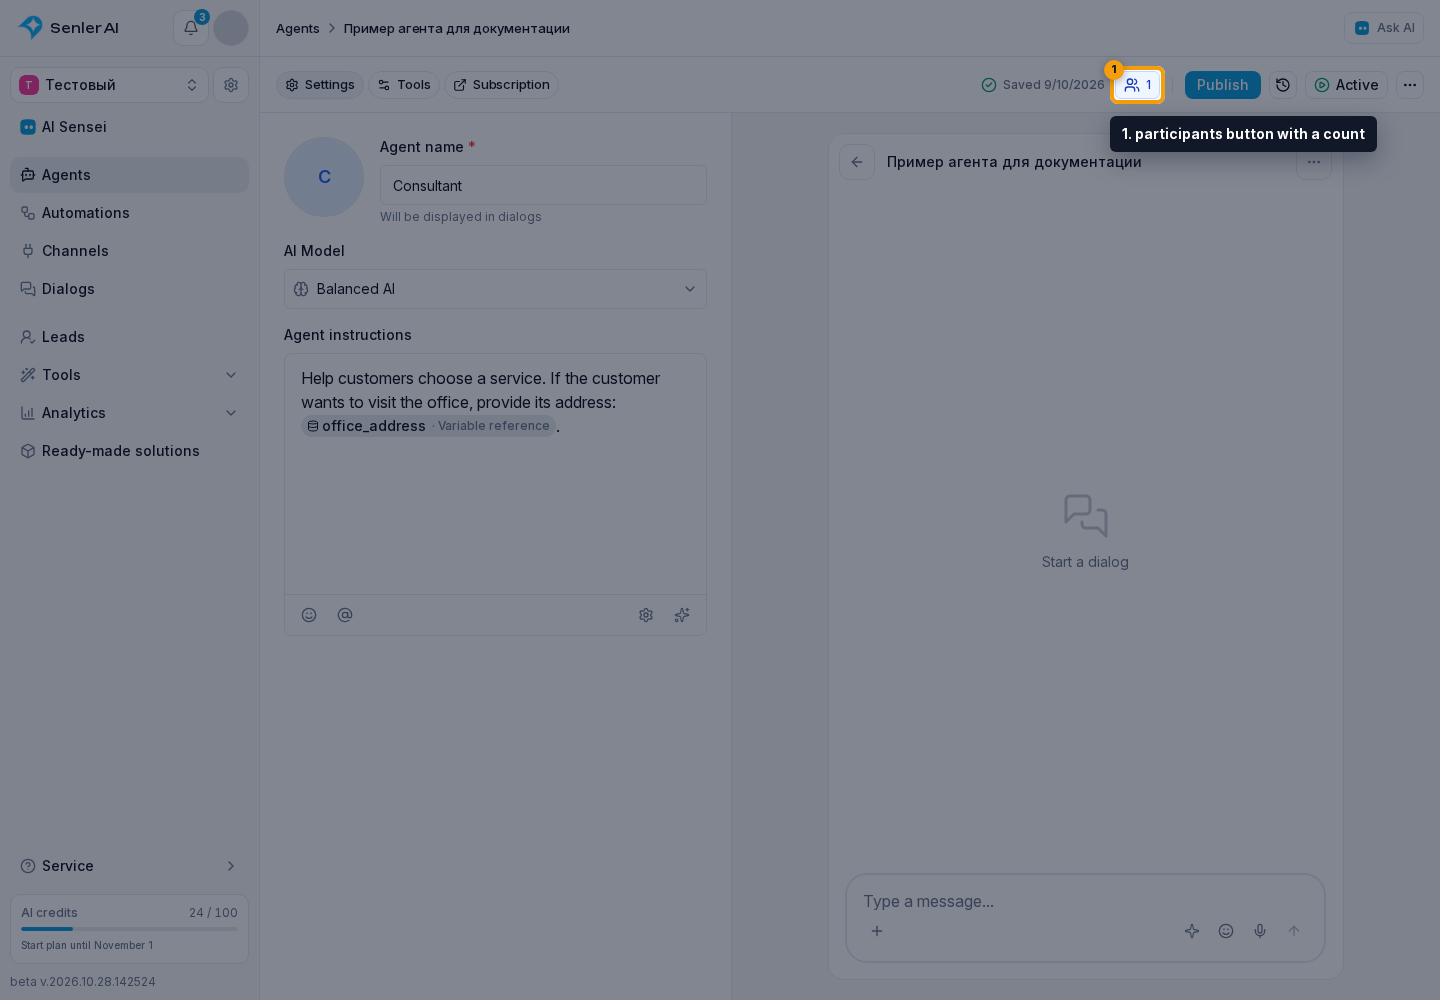Expand the Analytics sidebar section

129,413
